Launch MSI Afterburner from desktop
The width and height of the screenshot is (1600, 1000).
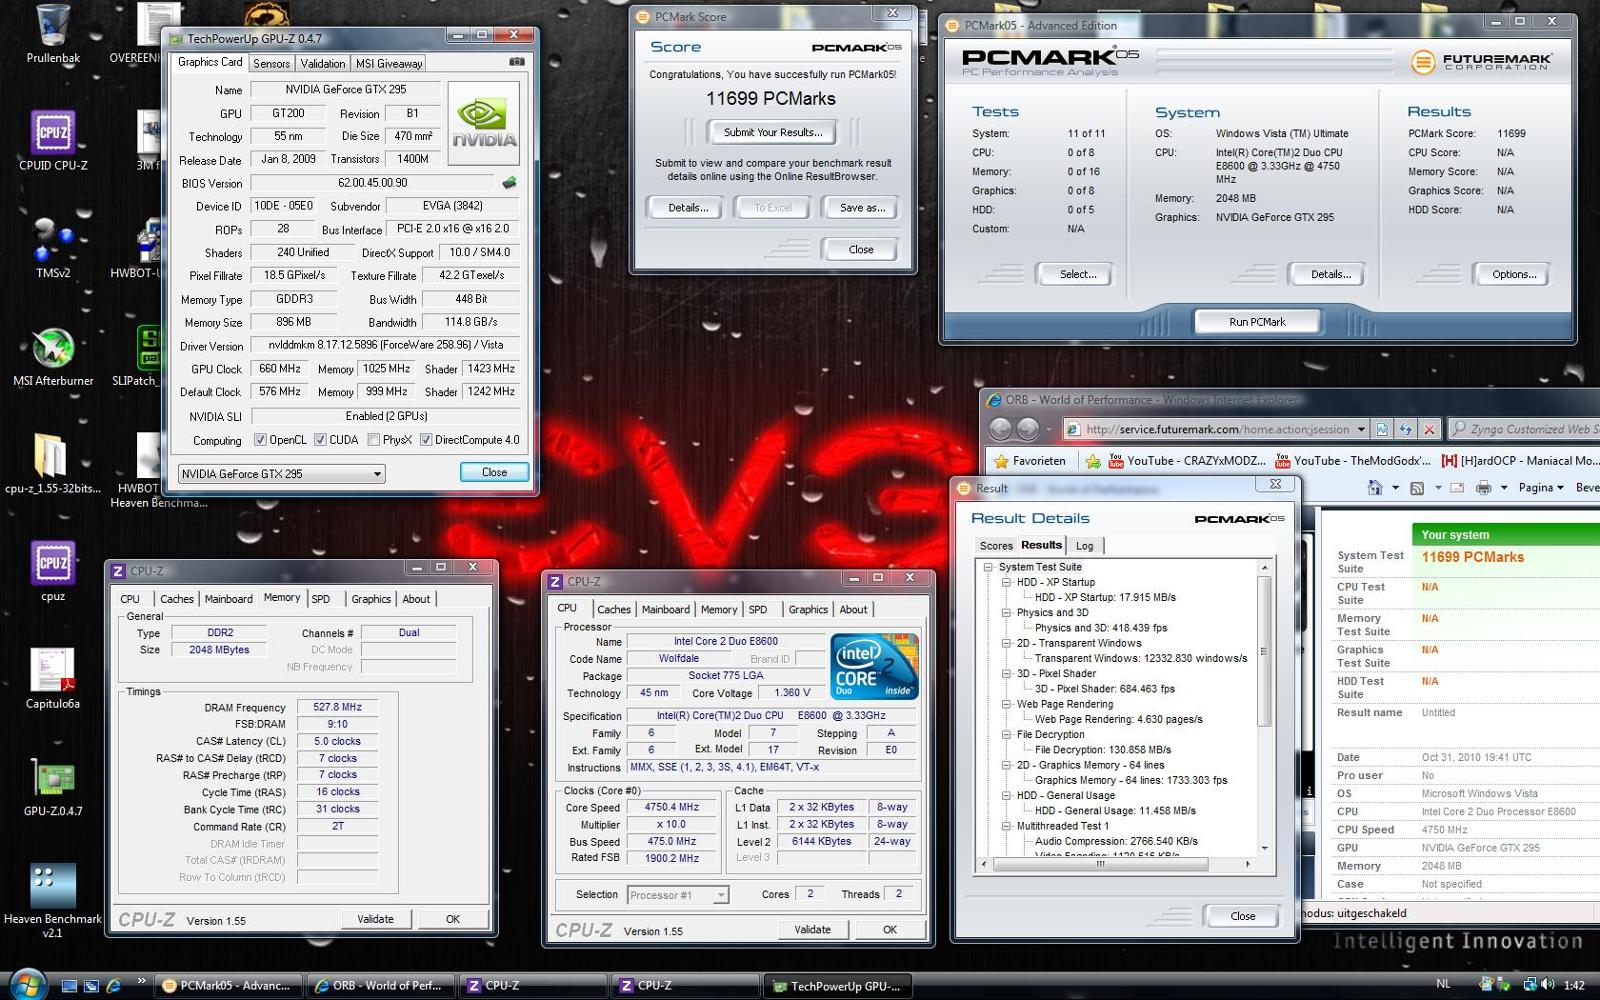click(x=53, y=356)
